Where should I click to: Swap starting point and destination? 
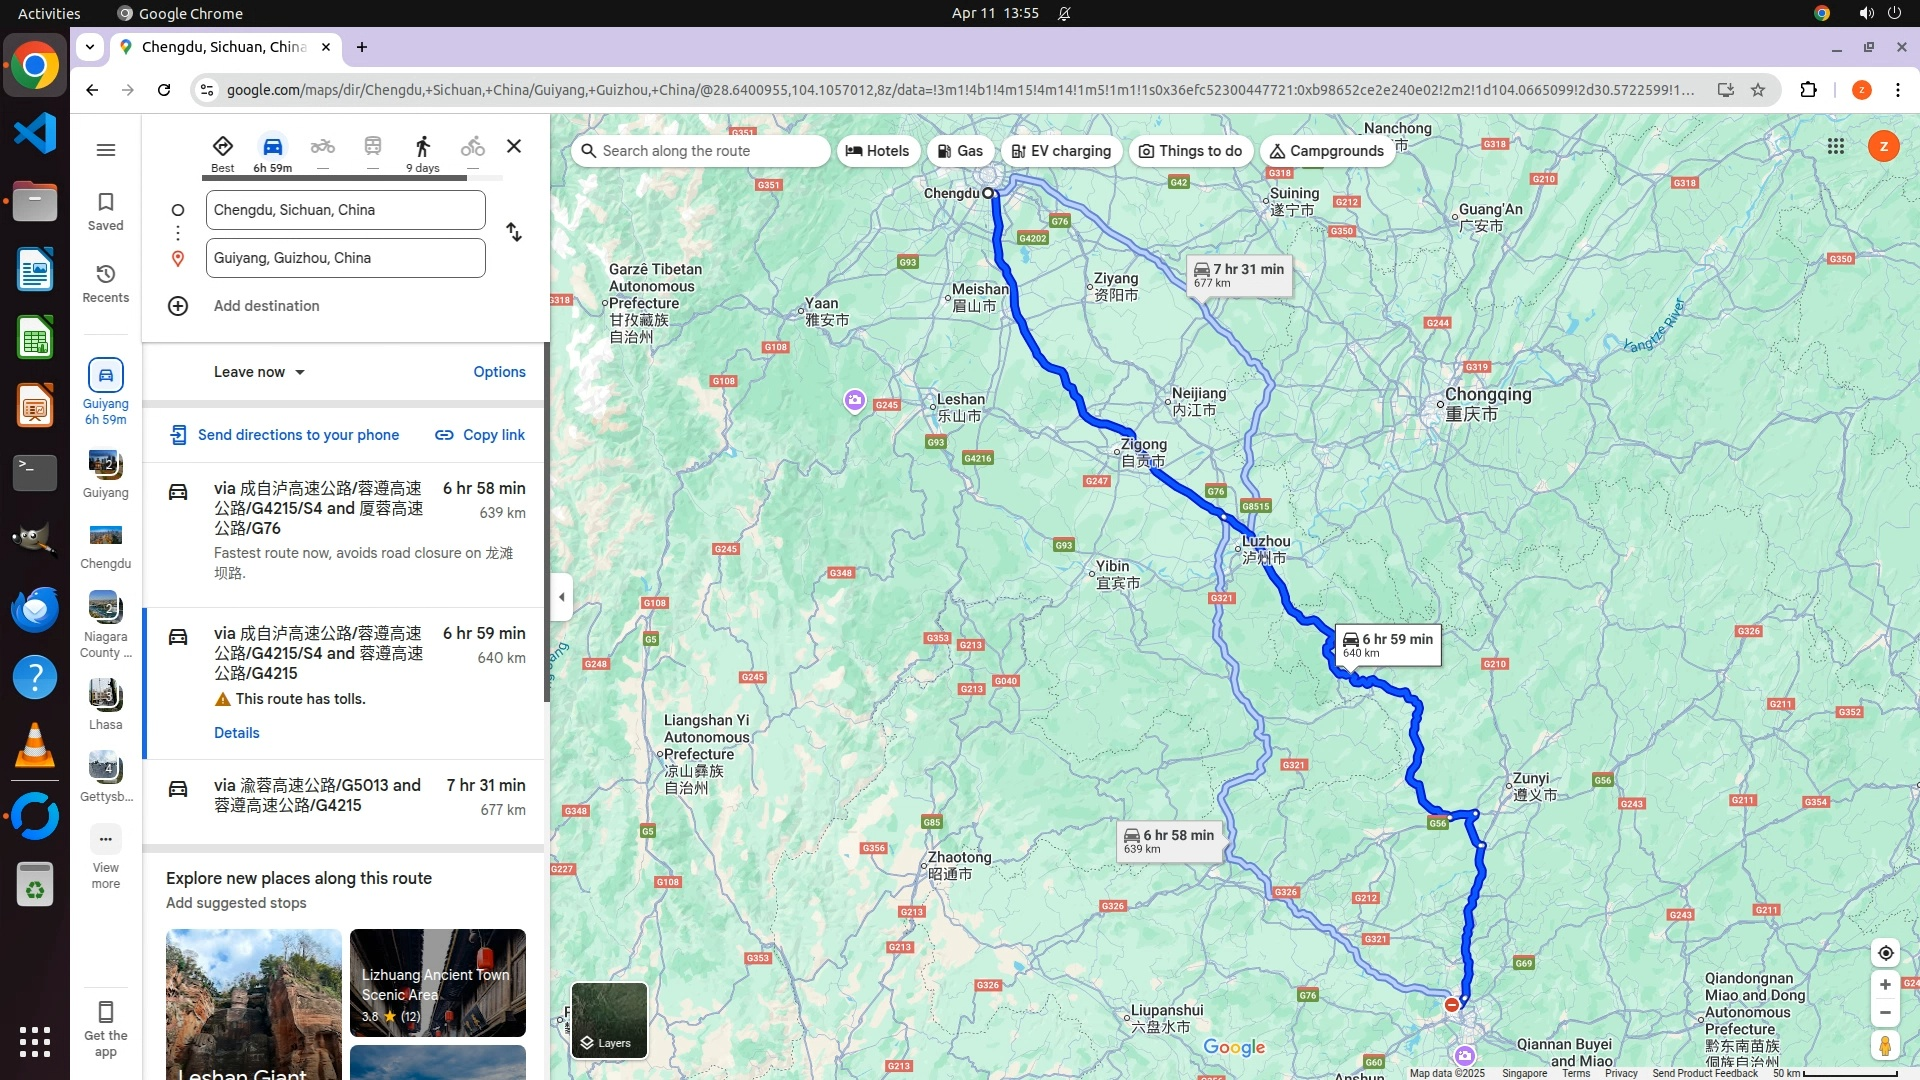(514, 232)
